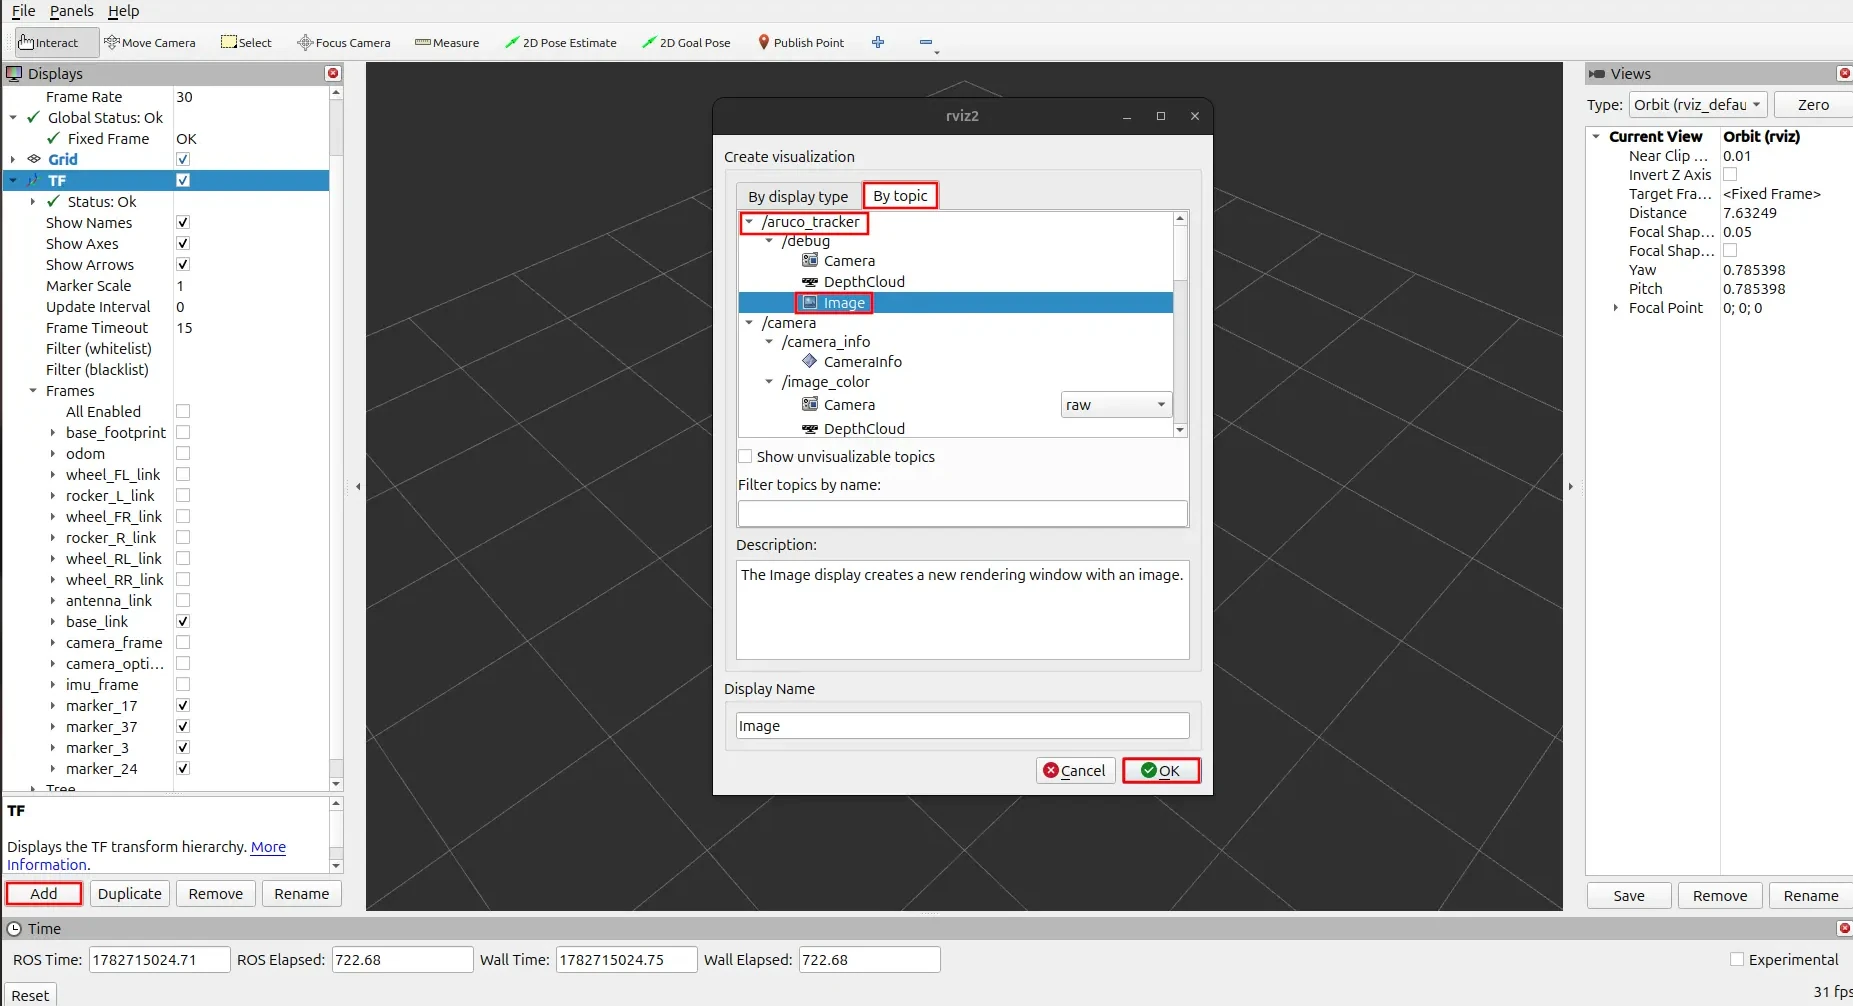
Task: Expand the Focal Point property
Action: [1615, 308]
